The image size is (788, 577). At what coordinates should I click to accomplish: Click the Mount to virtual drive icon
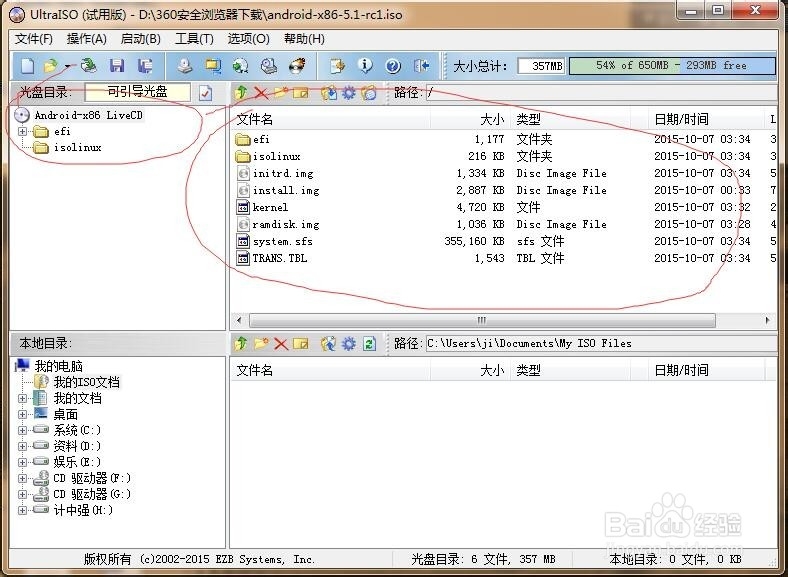pyautogui.click(x=269, y=66)
